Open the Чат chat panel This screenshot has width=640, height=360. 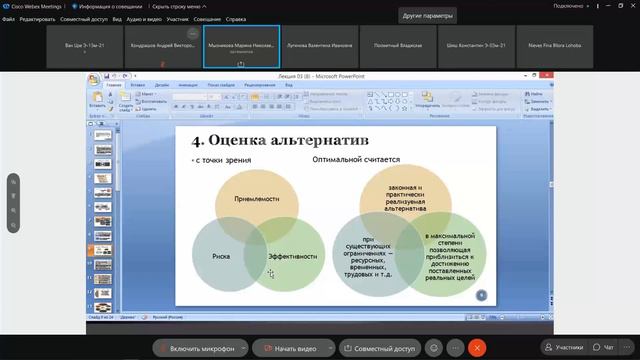603,347
